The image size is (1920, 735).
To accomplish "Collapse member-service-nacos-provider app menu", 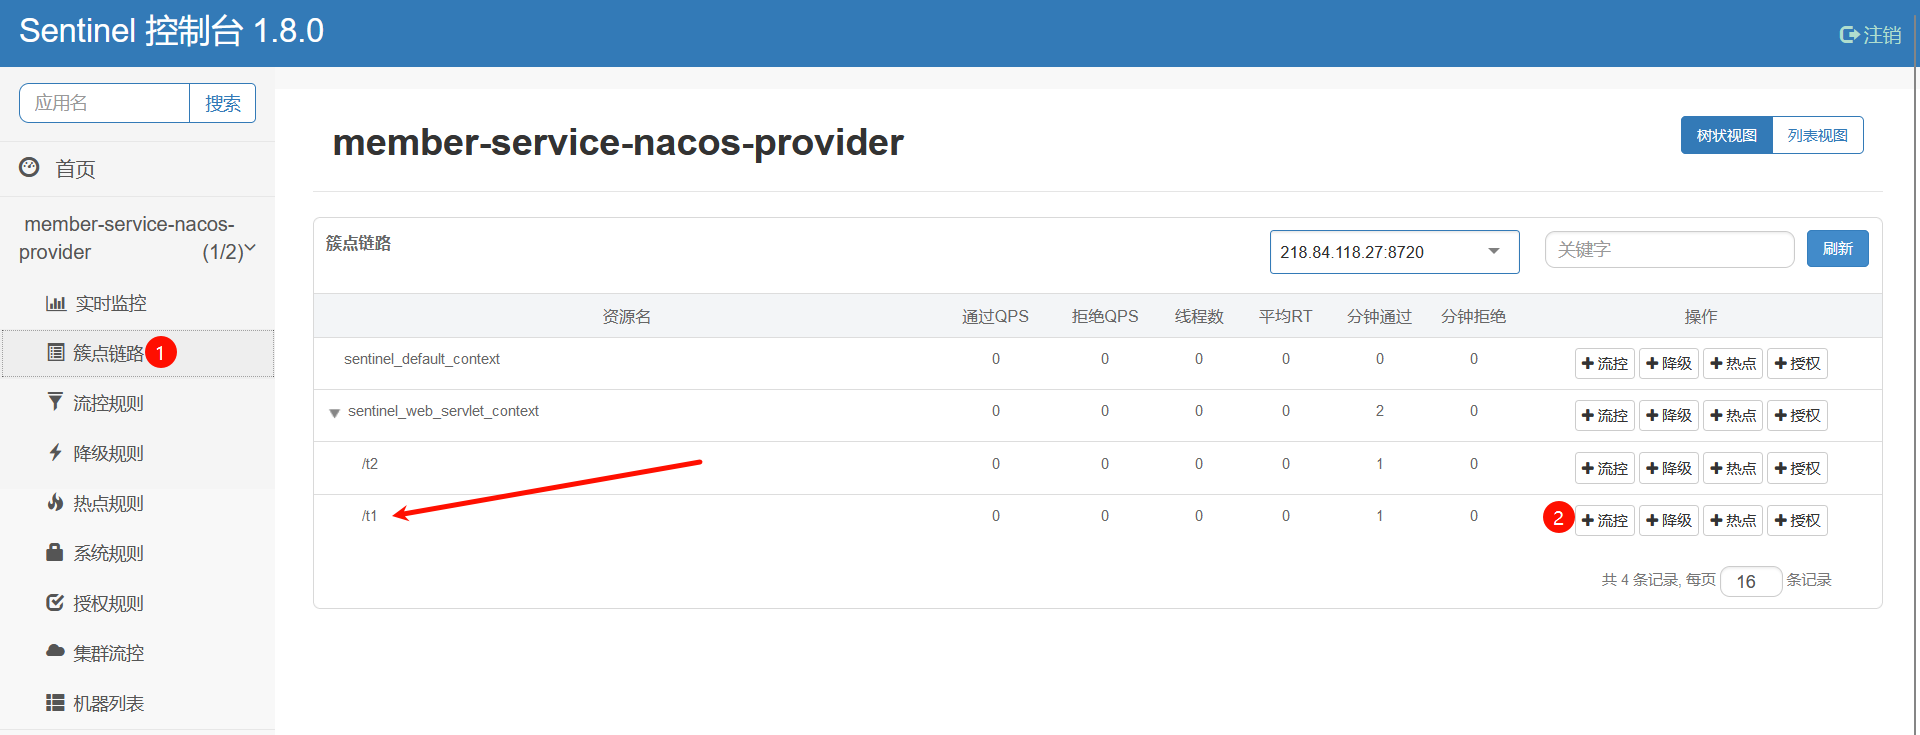I will [x=250, y=248].
